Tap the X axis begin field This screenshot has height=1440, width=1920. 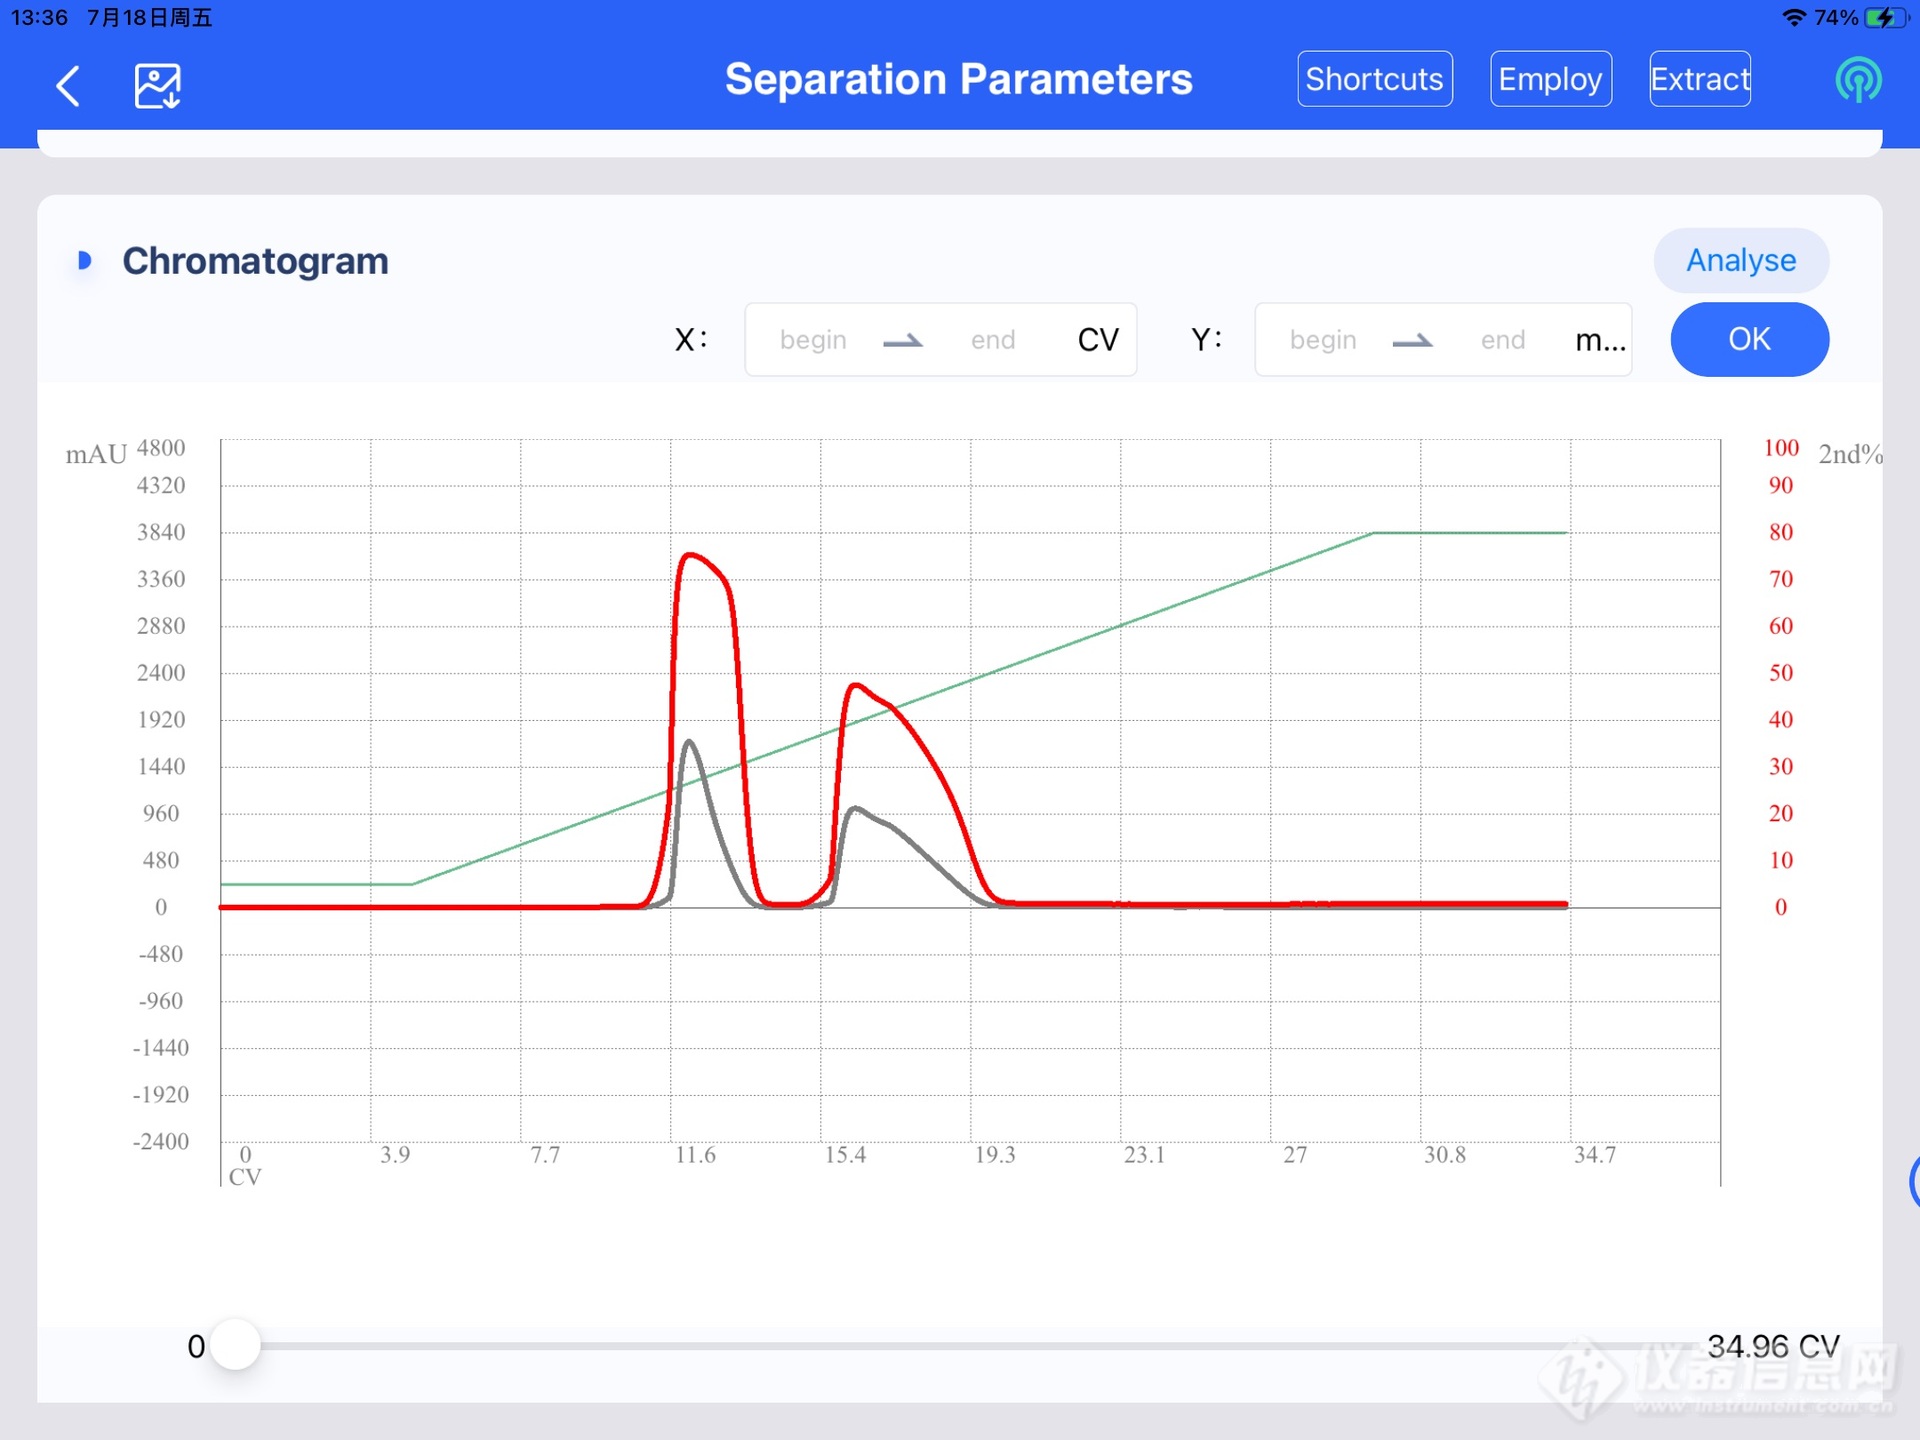[x=813, y=340]
